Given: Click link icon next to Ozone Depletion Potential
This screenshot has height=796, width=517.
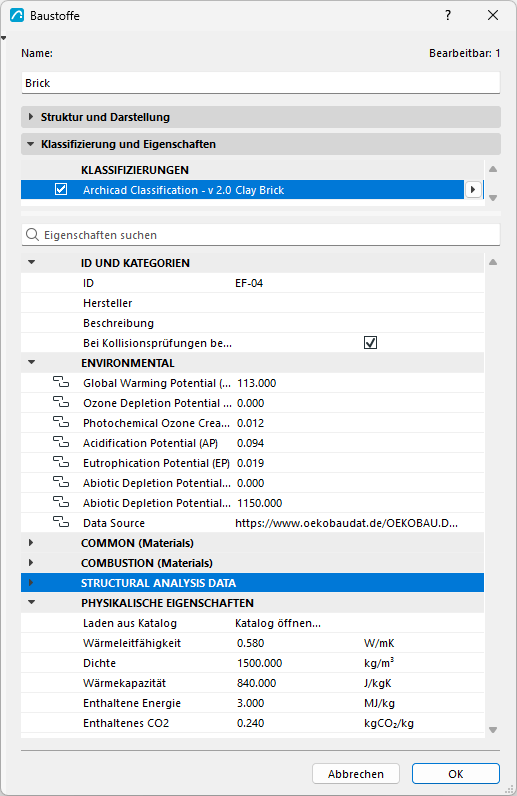Looking at the screenshot, I should (x=61, y=403).
